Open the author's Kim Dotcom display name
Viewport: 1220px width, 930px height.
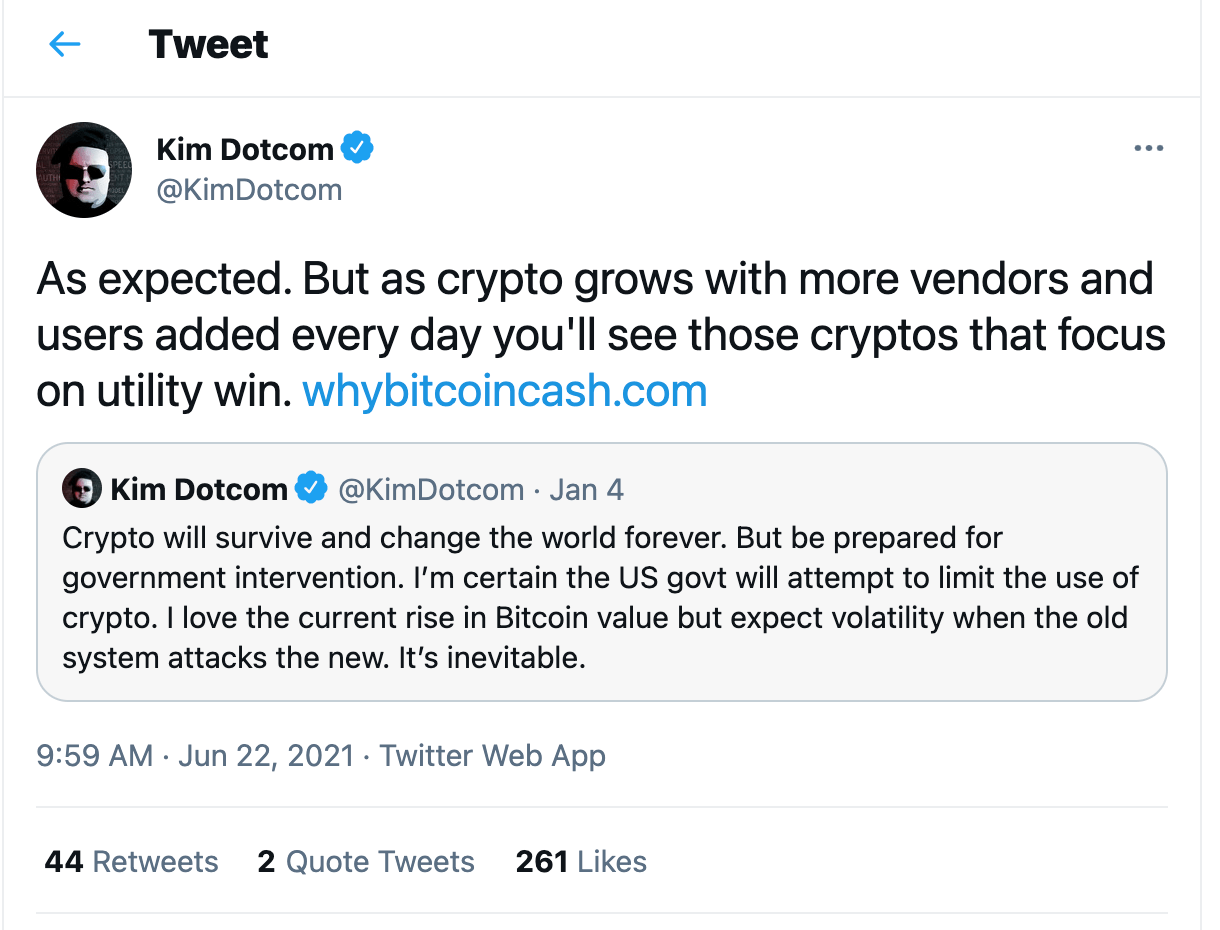pyautogui.click(x=245, y=150)
